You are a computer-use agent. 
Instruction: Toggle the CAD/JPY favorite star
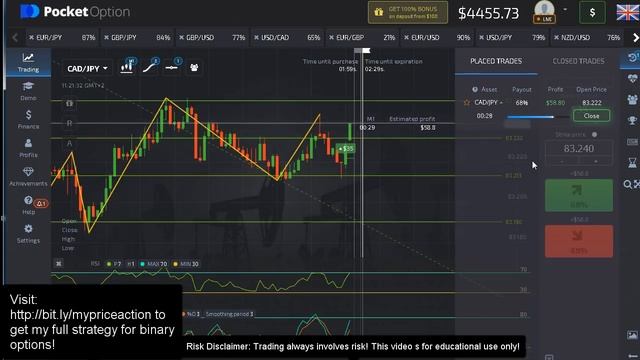coord(467,103)
